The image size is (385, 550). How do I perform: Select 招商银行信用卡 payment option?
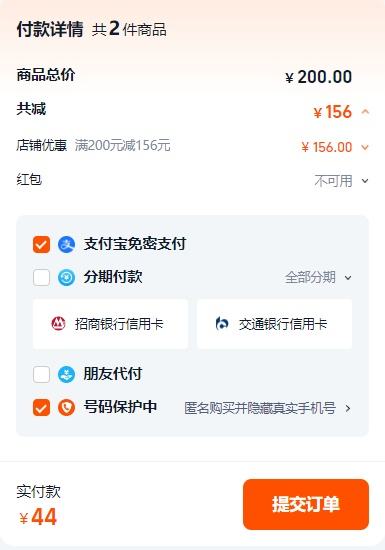click(110, 324)
